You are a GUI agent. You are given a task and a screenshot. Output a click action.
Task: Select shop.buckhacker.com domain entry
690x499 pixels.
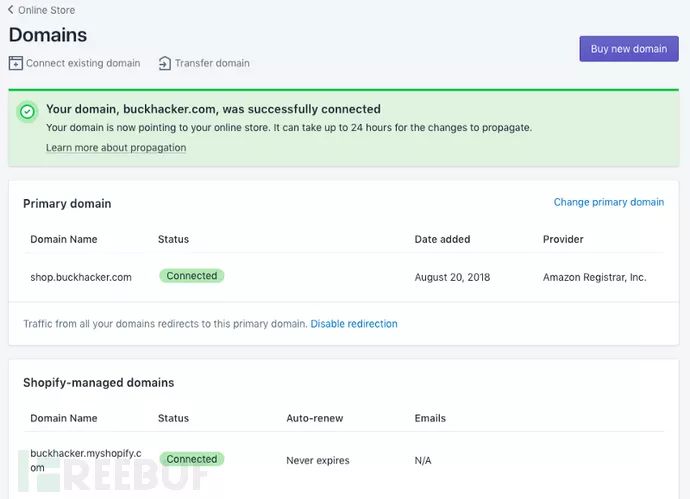[81, 277]
